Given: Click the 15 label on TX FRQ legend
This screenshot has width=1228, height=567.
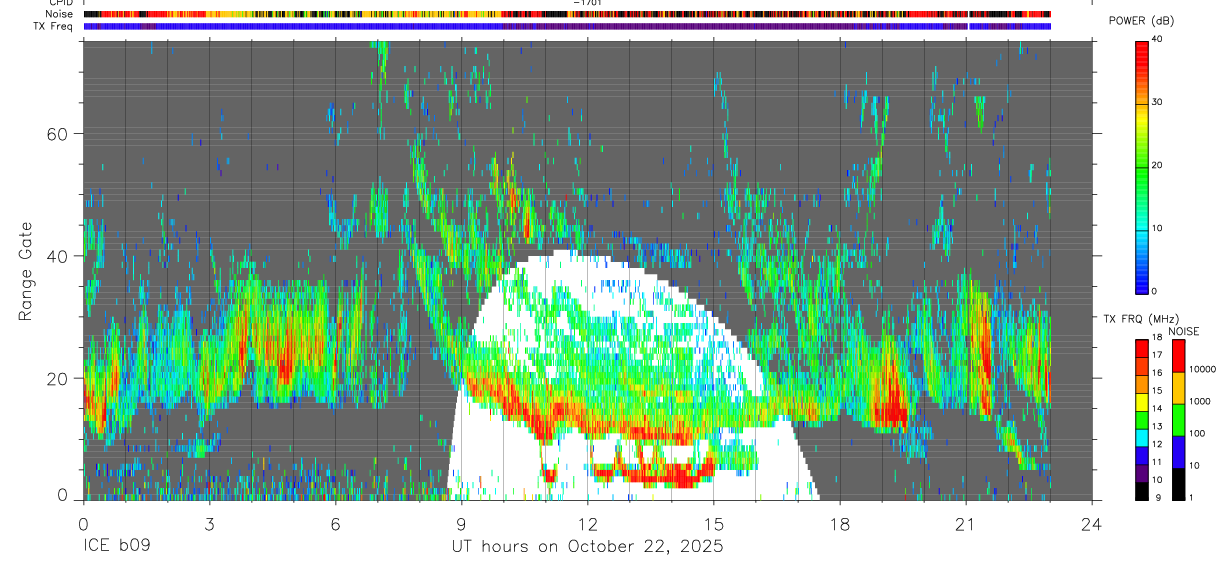Looking at the screenshot, I should tap(1157, 391).
